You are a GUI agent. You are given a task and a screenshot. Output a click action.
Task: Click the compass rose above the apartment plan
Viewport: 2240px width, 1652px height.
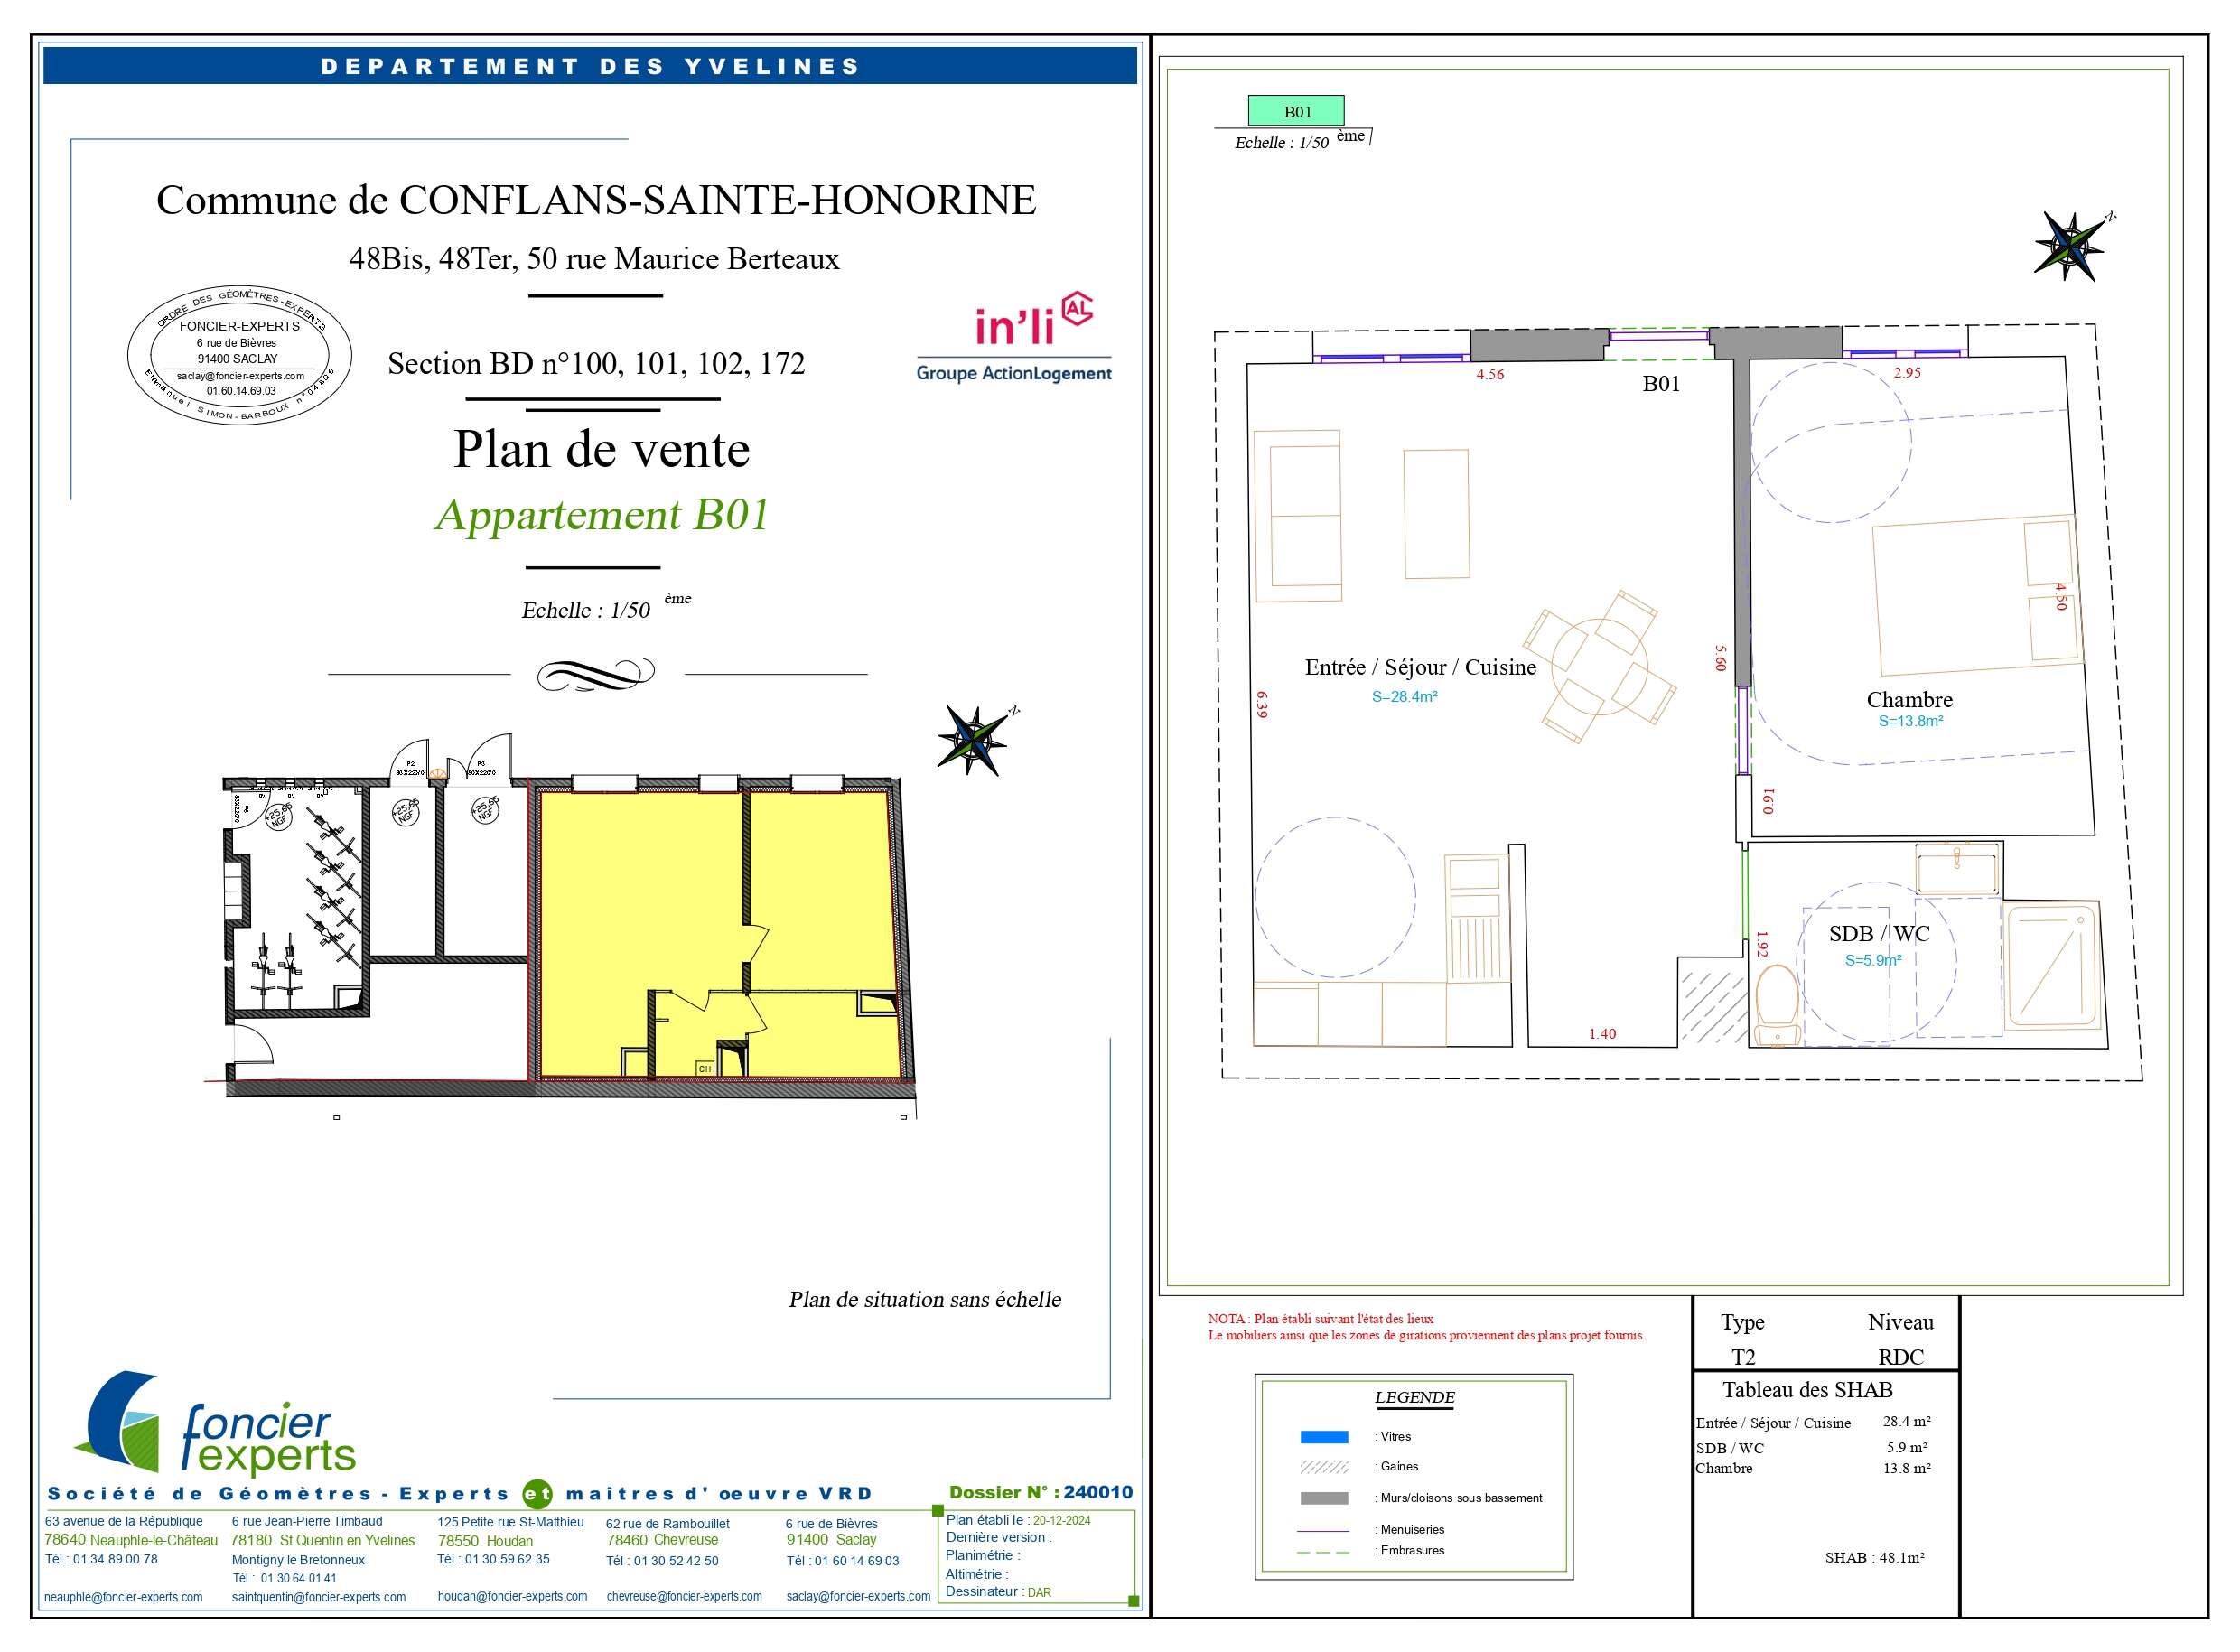(2070, 246)
